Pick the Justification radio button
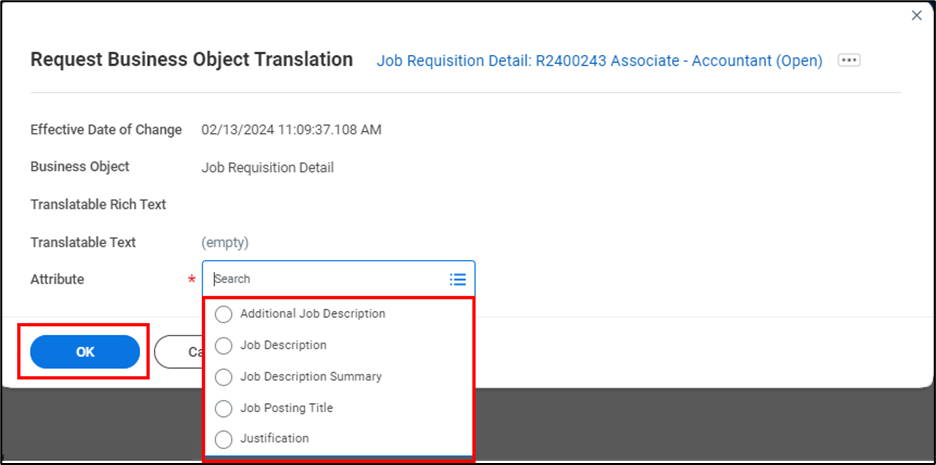Screen dimensions: 936x465 (223, 439)
